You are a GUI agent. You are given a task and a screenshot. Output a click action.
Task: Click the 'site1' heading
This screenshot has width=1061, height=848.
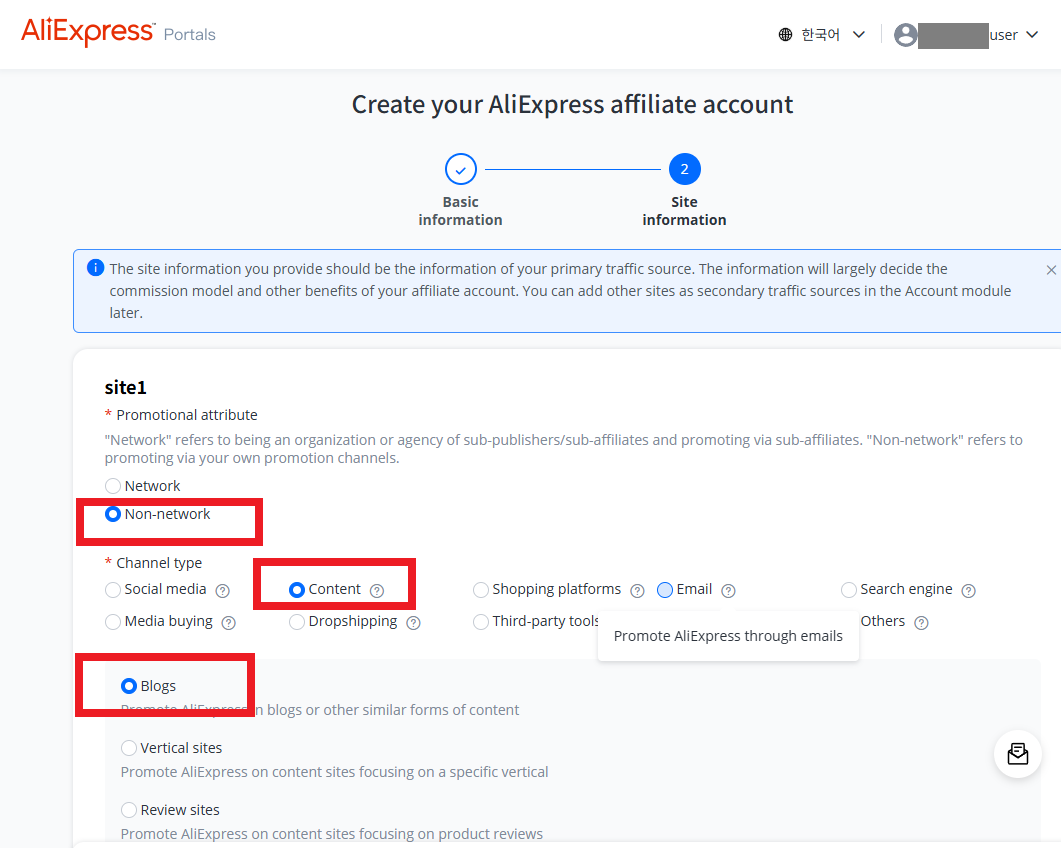click(125, 387)
